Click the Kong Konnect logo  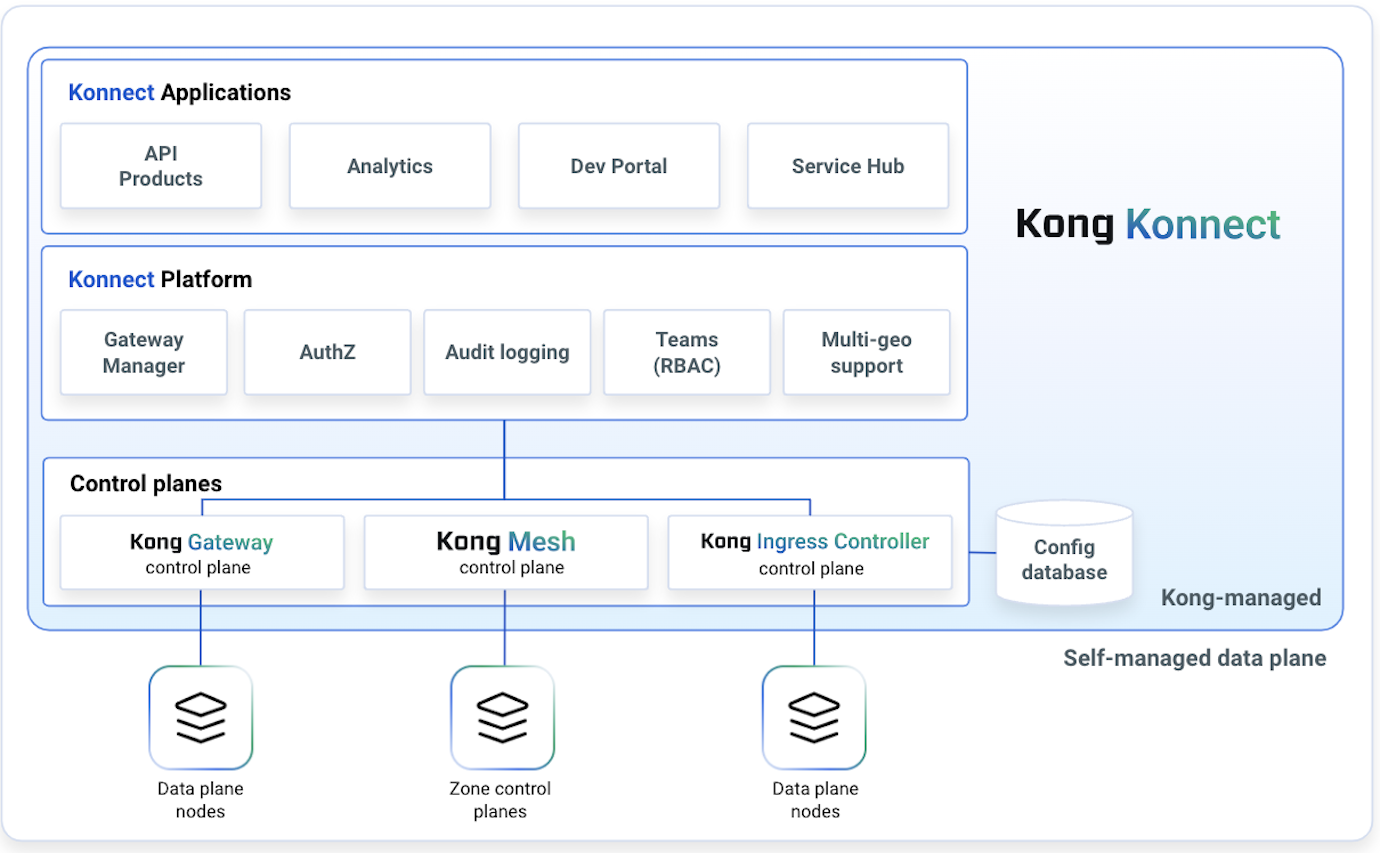[1146, 224]
